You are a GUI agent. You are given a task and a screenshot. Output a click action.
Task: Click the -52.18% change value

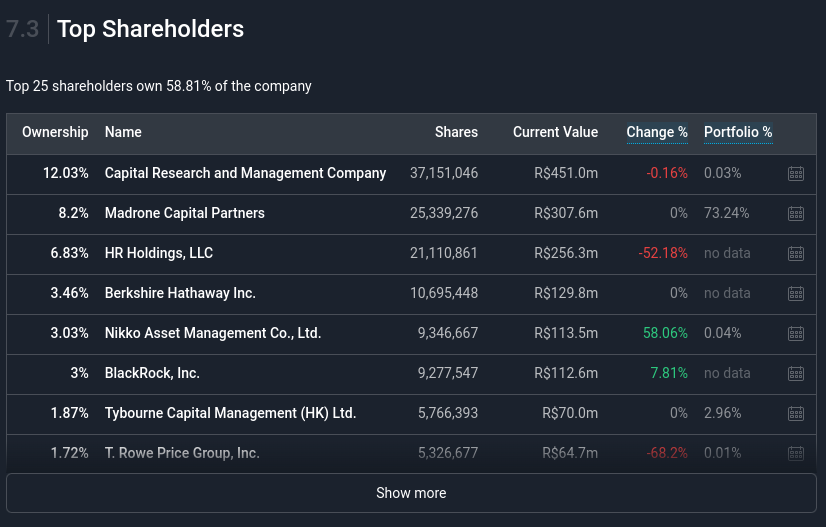663,253
